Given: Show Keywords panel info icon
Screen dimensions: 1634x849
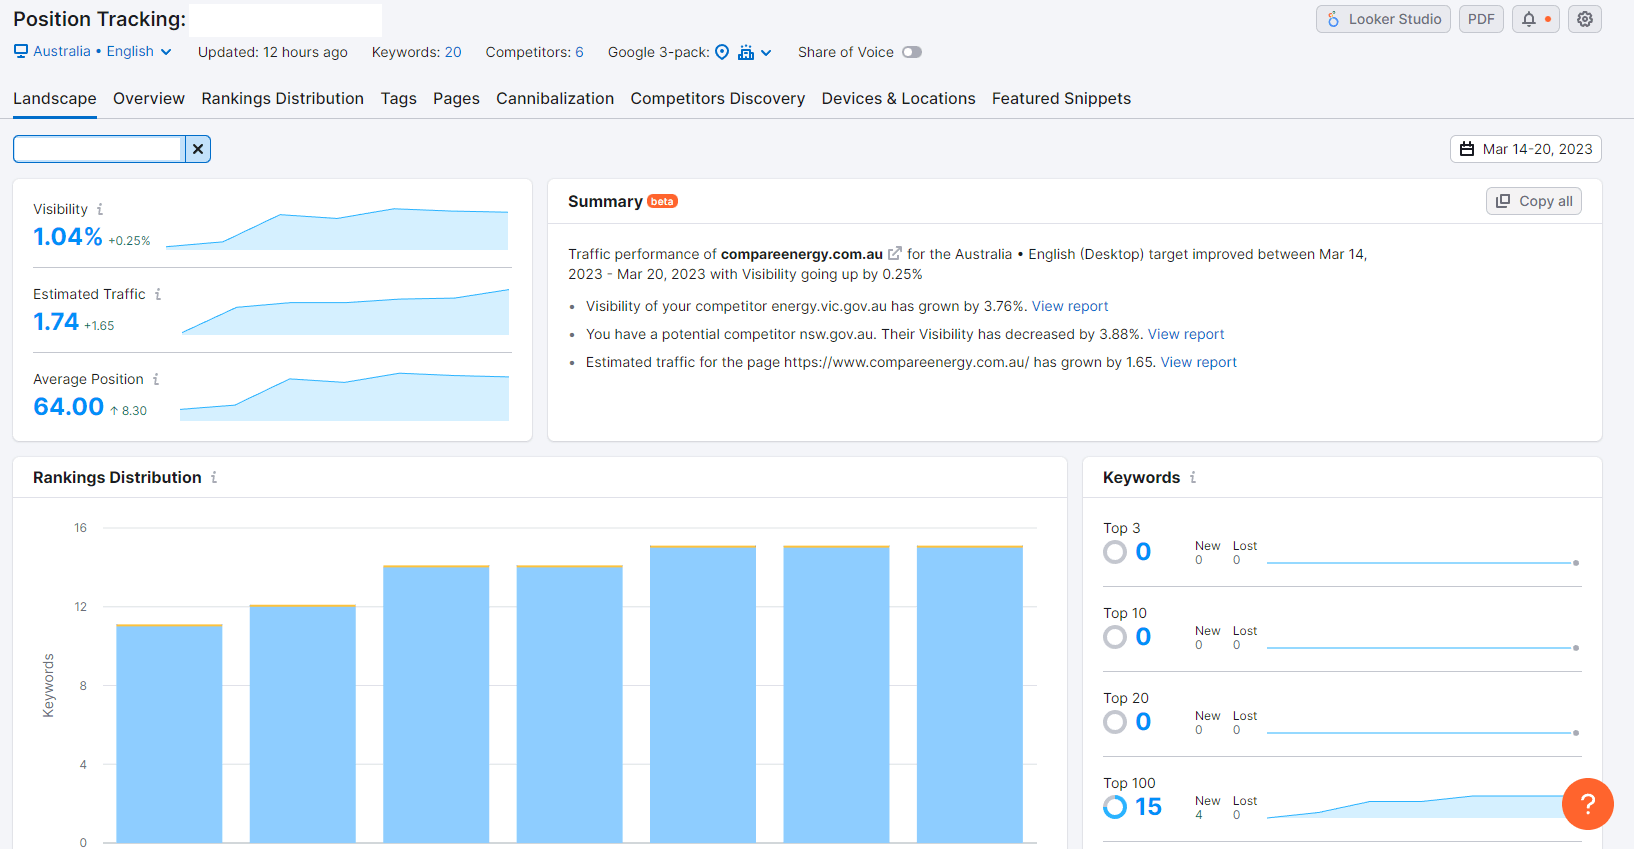Looking at the screenshot, I should pos(1193,478).
